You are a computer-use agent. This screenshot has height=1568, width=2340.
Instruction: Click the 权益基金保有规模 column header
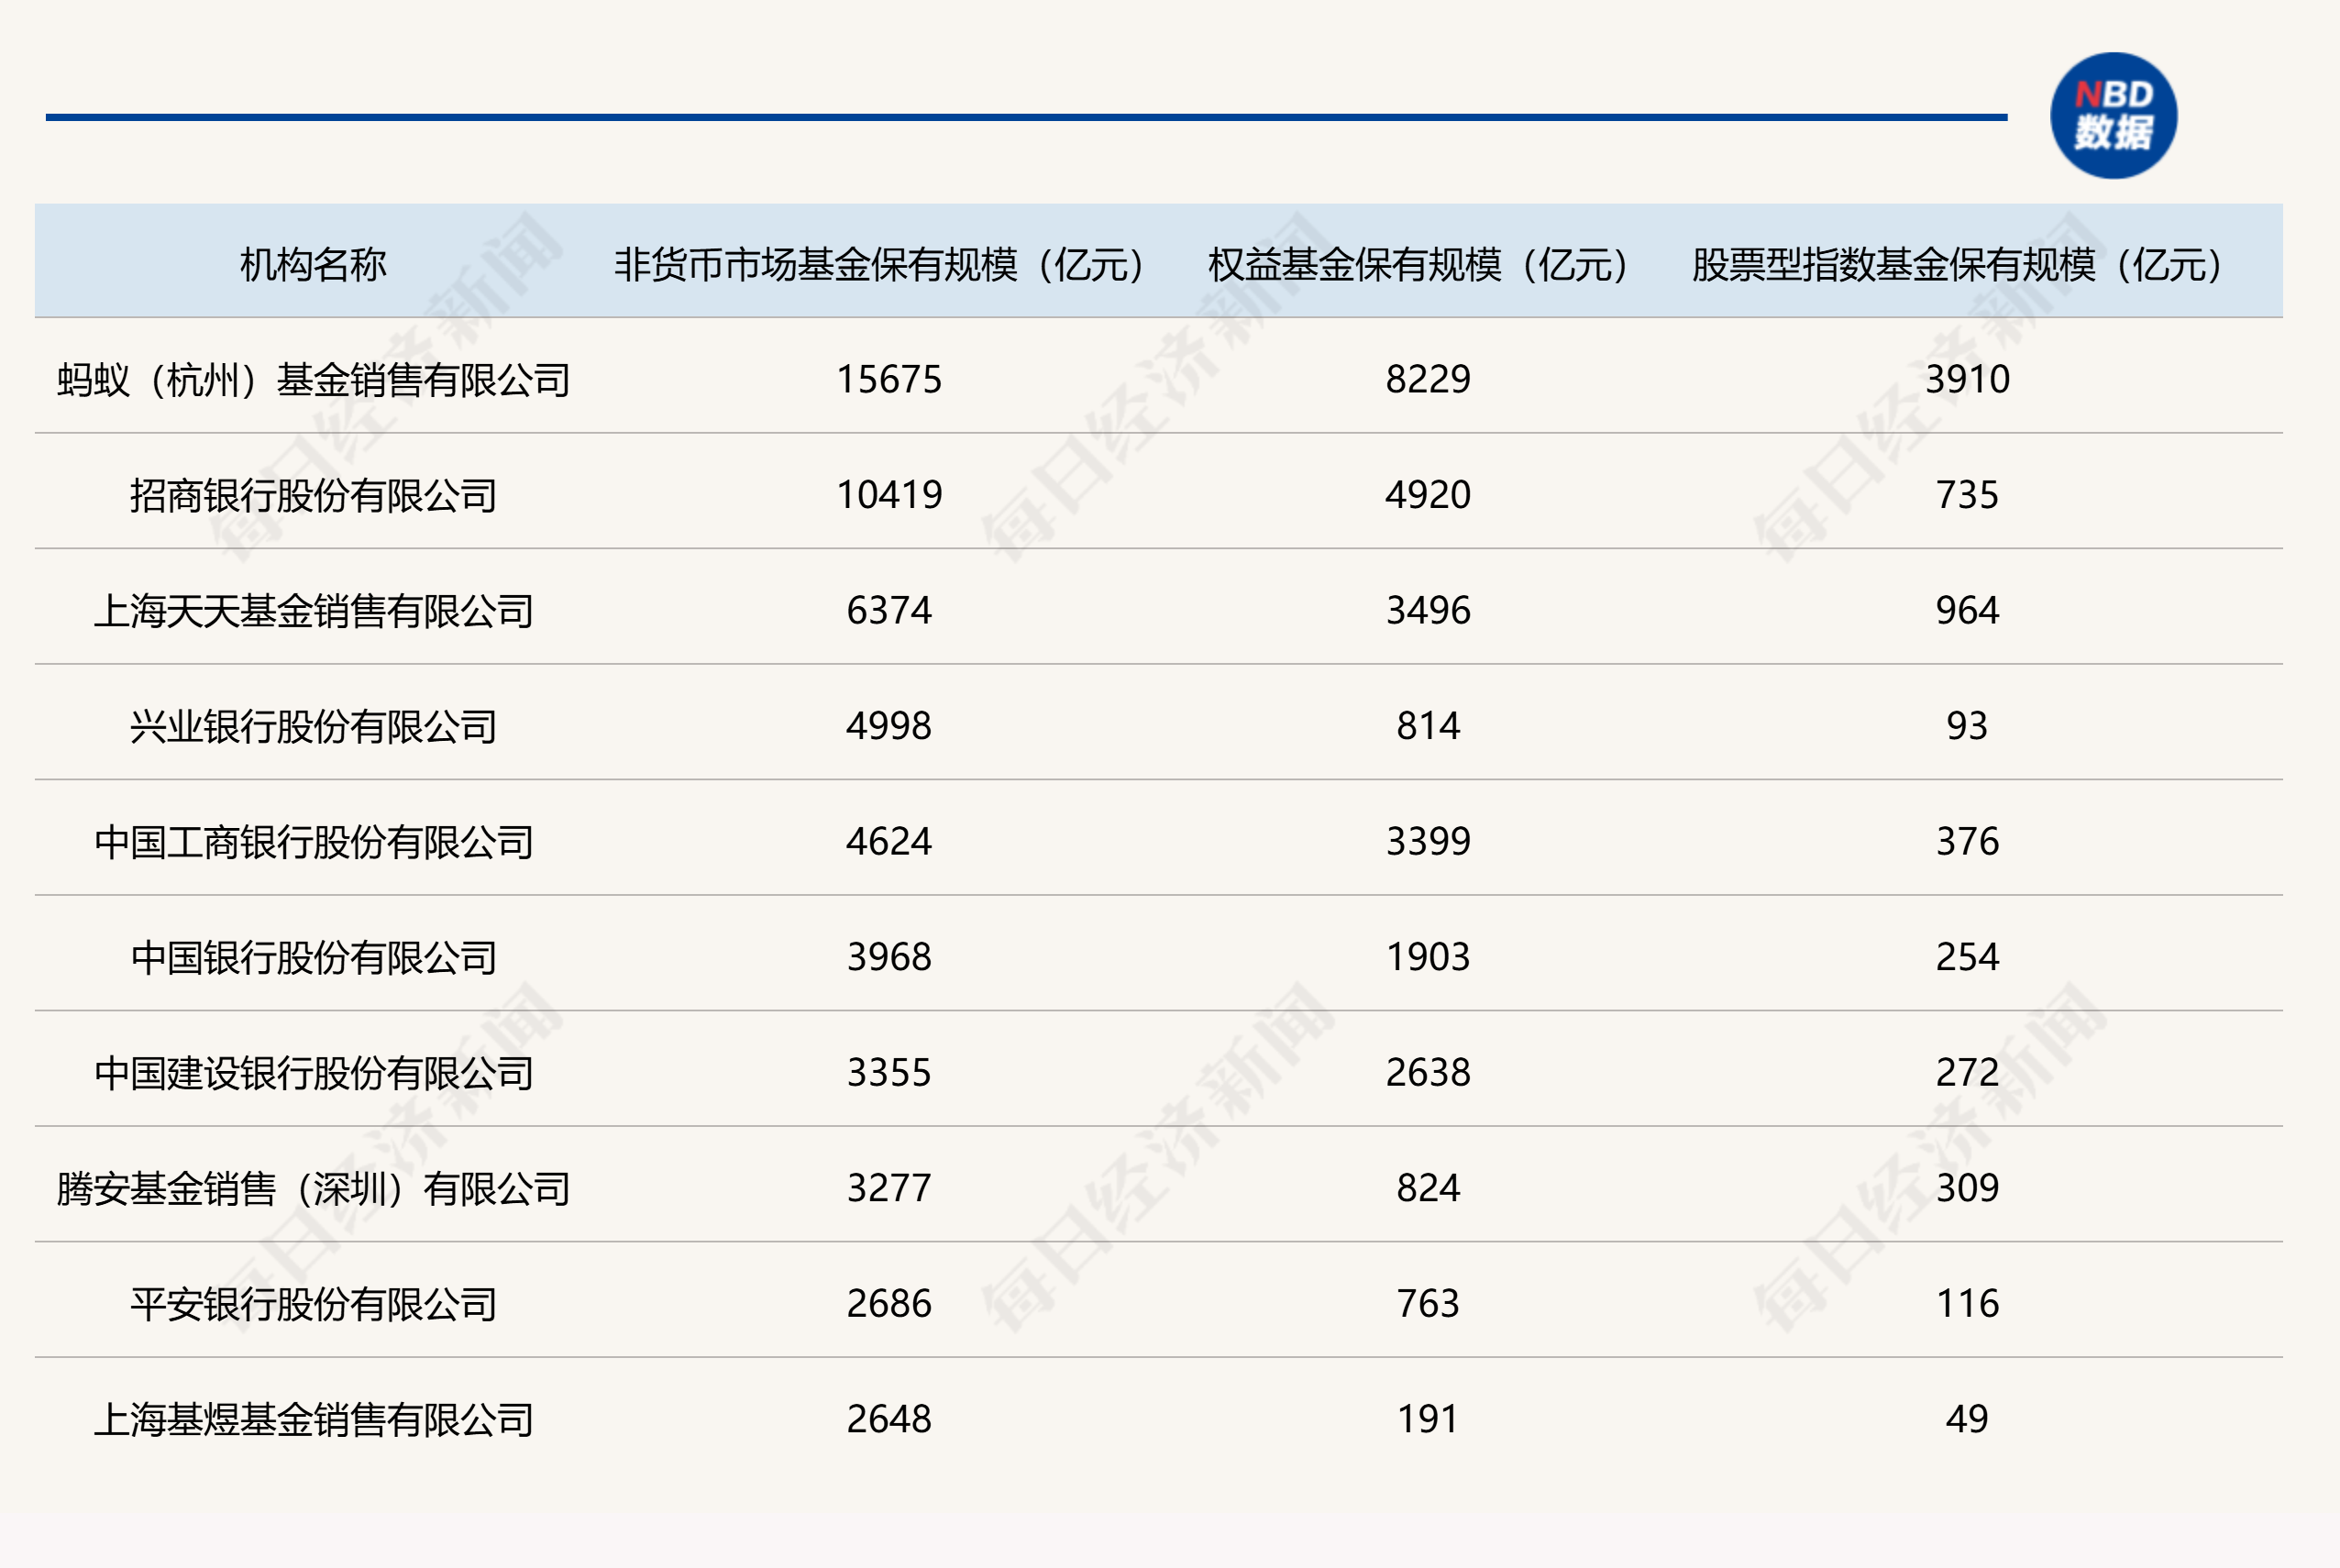pyautogui.click(x=1419, y=264)
